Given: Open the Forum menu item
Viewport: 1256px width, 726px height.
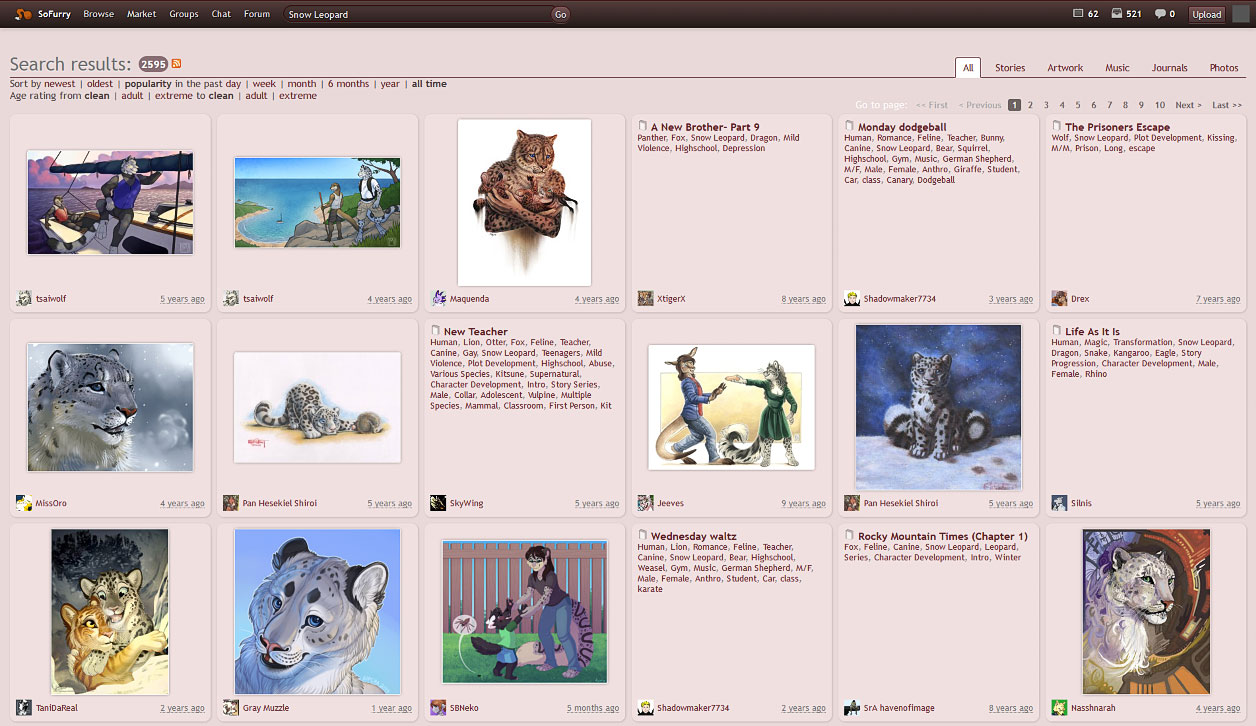Looking at the screenshot, I should [257, 13].
